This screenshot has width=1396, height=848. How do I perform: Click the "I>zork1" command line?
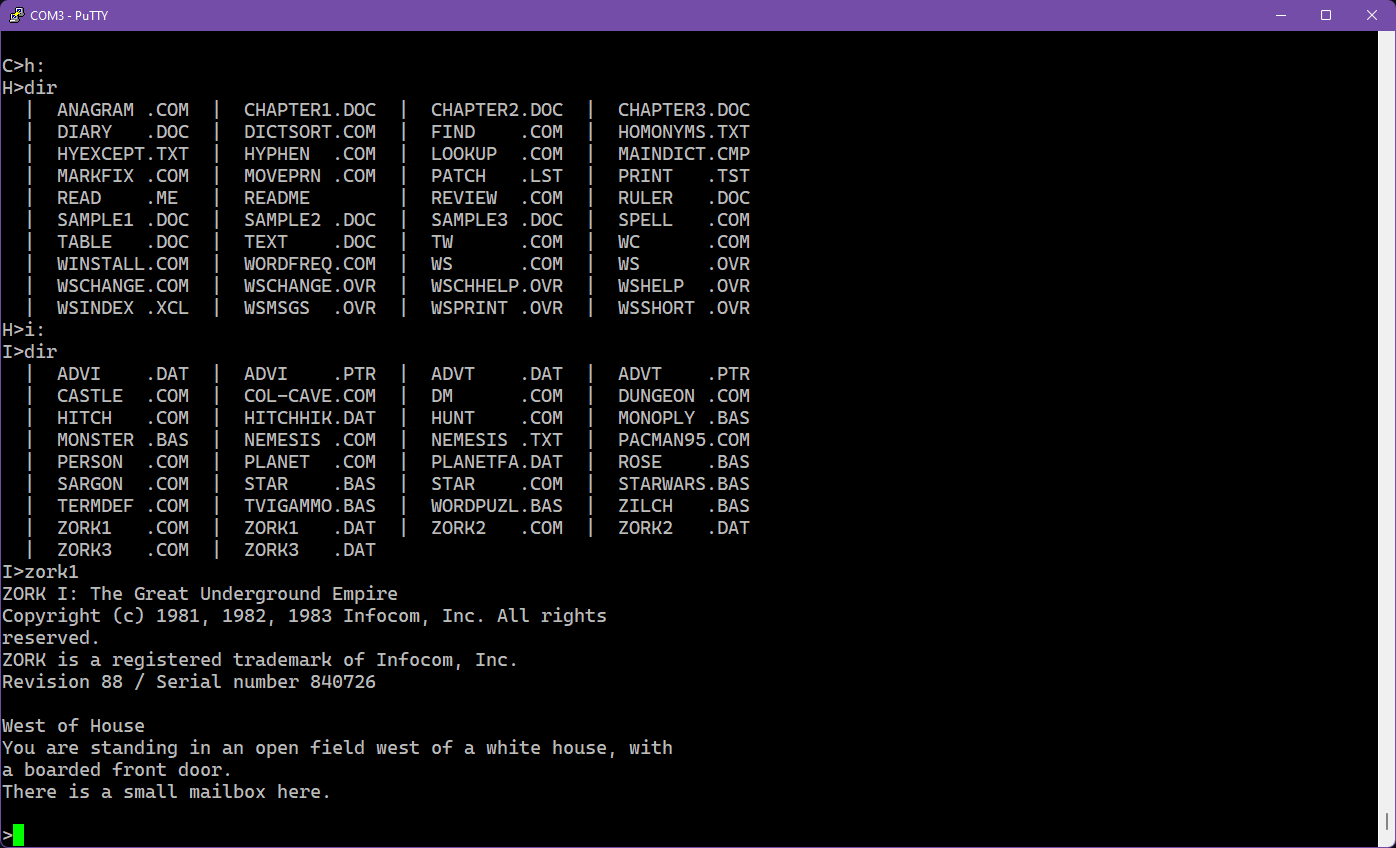tap(40, 572)
